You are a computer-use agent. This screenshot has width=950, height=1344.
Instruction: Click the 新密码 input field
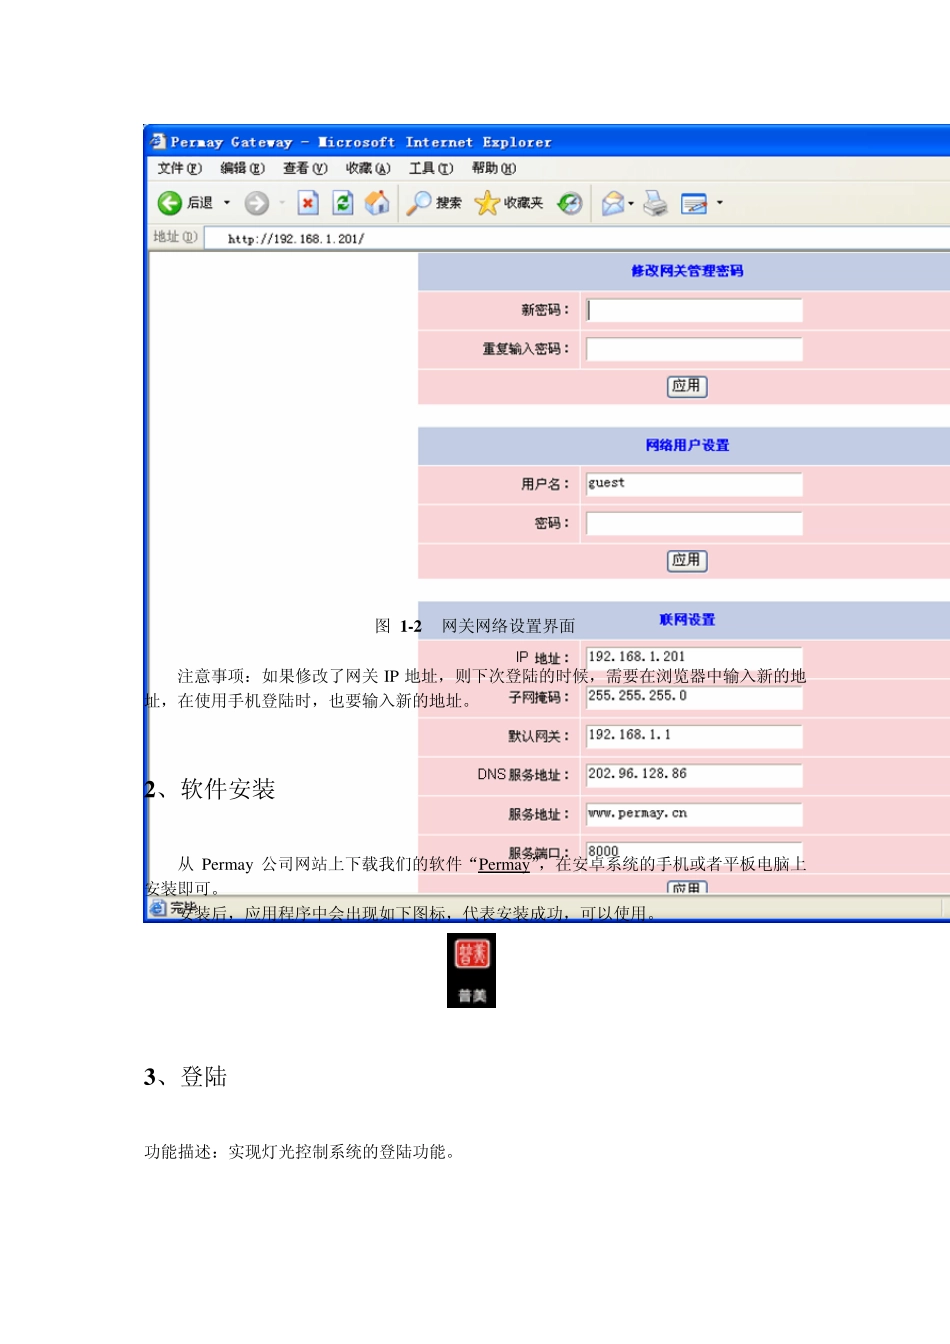coord(694,310)
